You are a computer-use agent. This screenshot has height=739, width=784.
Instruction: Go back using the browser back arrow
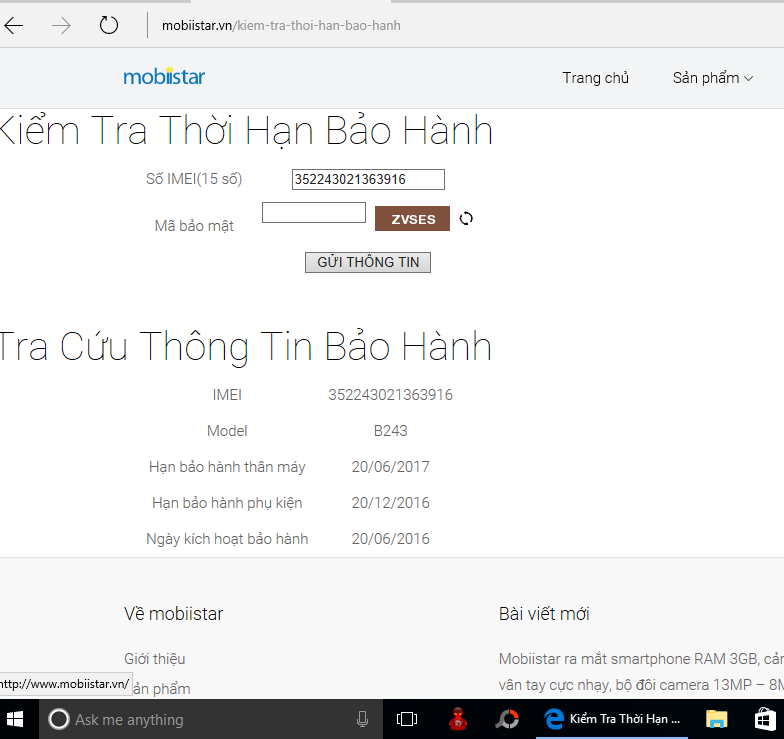14,26
